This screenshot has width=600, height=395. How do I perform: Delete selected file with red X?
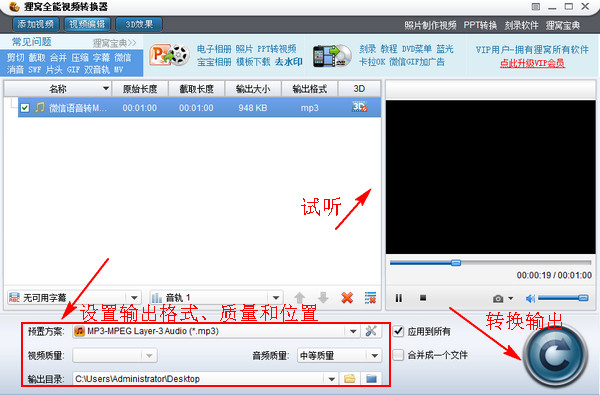(x=347, y=297)
